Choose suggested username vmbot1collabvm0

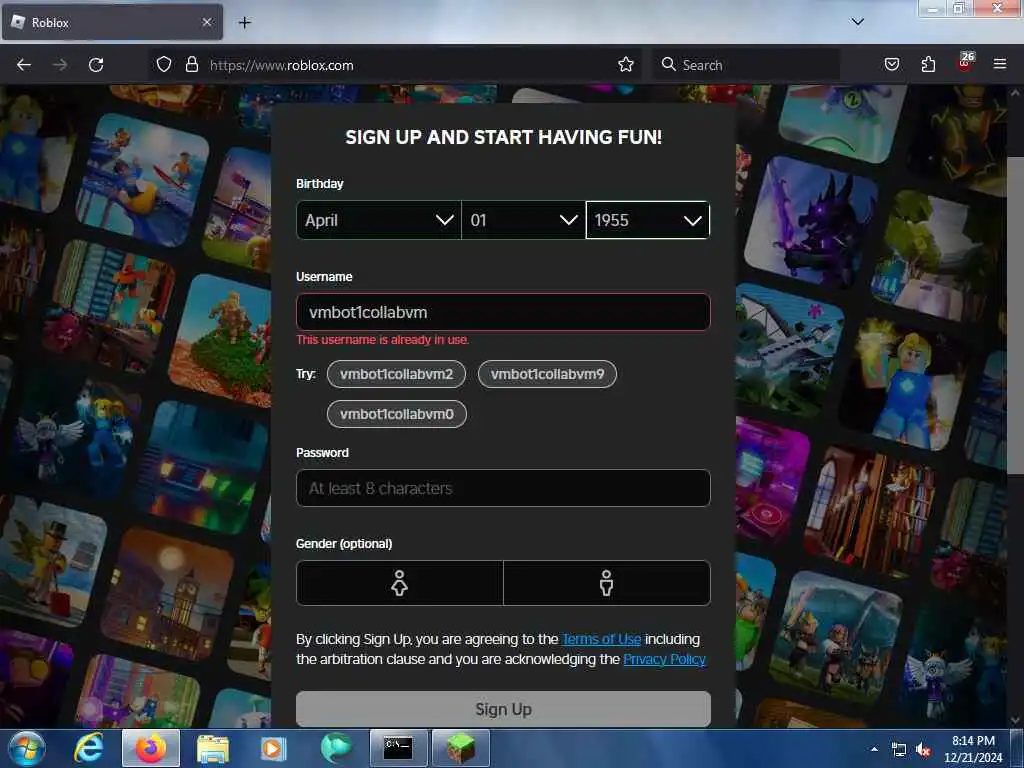coord(396,414)
